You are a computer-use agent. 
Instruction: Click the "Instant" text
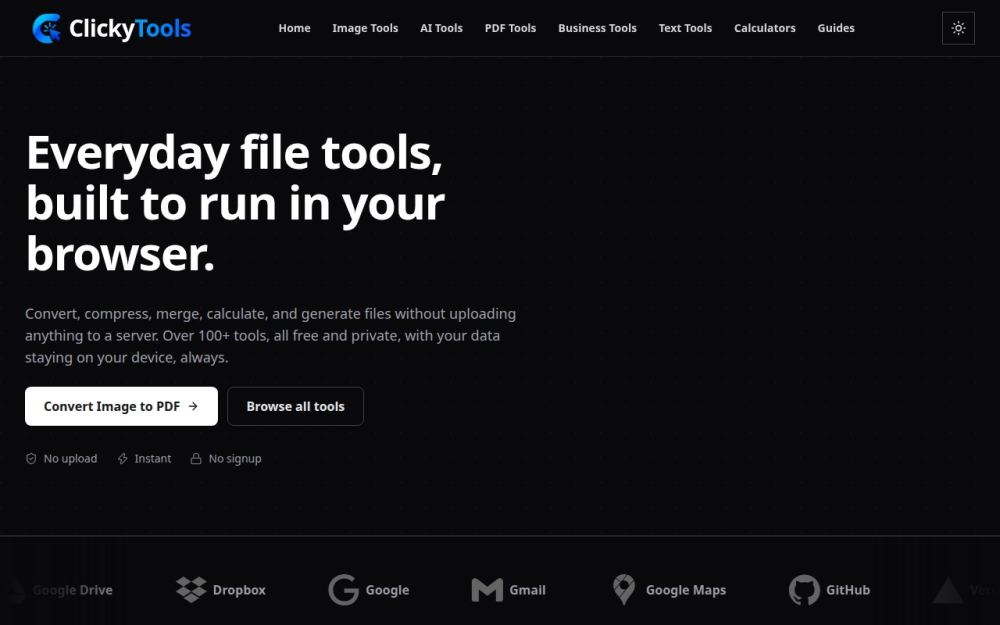tap(152, 459)
